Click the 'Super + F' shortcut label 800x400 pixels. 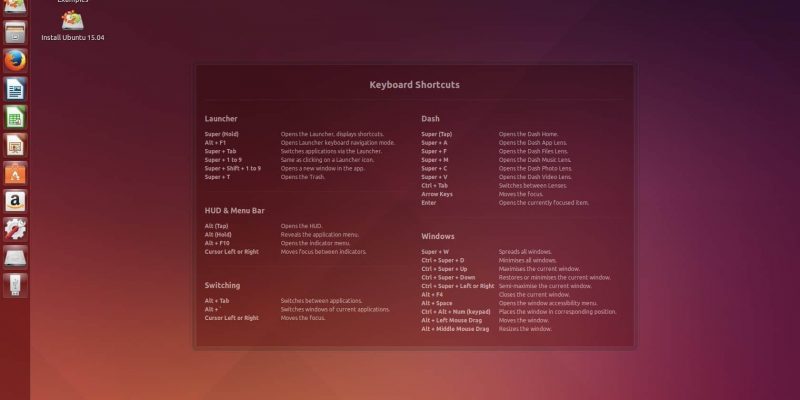434,151
